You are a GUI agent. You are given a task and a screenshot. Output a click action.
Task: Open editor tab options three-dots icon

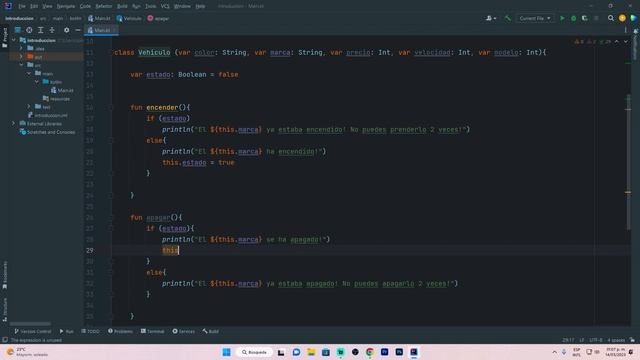(x=625, y=30)
